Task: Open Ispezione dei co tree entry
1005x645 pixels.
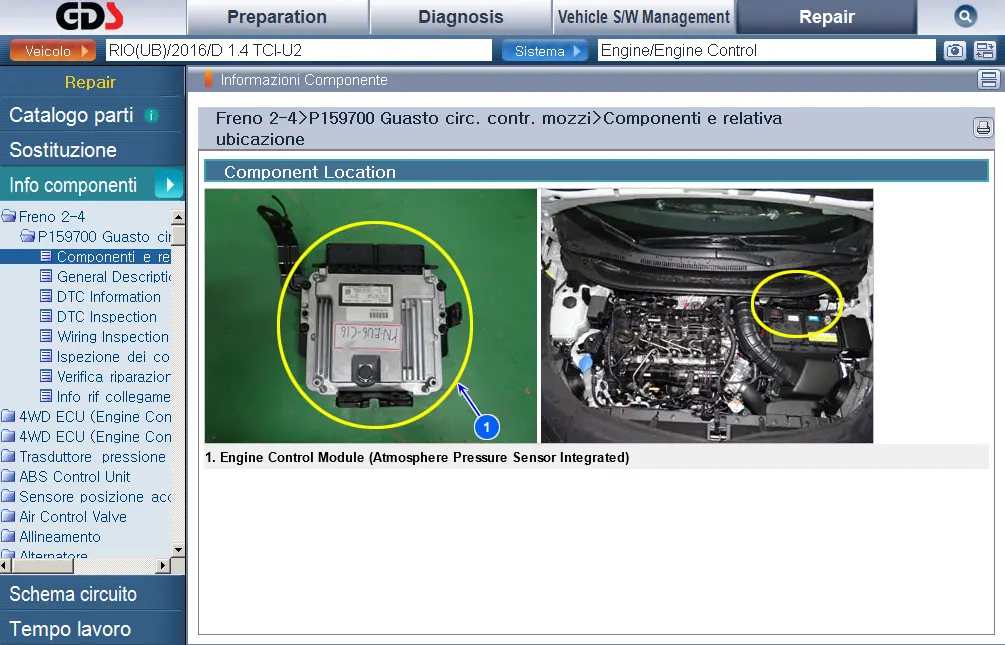Action: click(x=113, y=356)
